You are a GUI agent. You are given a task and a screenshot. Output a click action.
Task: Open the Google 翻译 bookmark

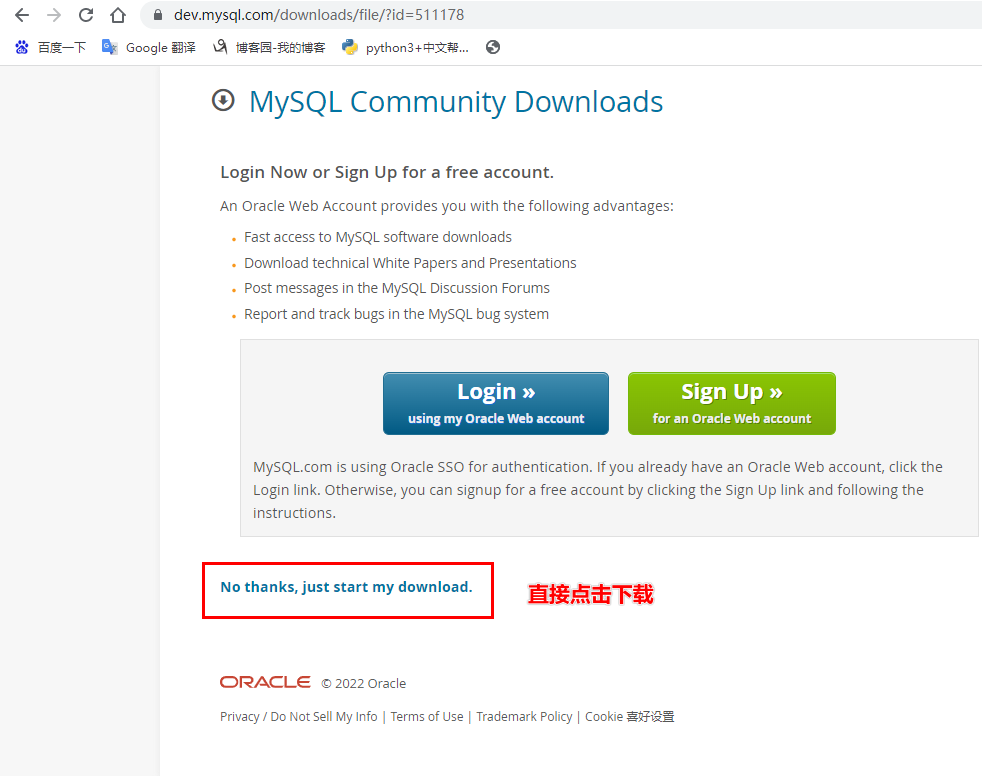(148, 48)
